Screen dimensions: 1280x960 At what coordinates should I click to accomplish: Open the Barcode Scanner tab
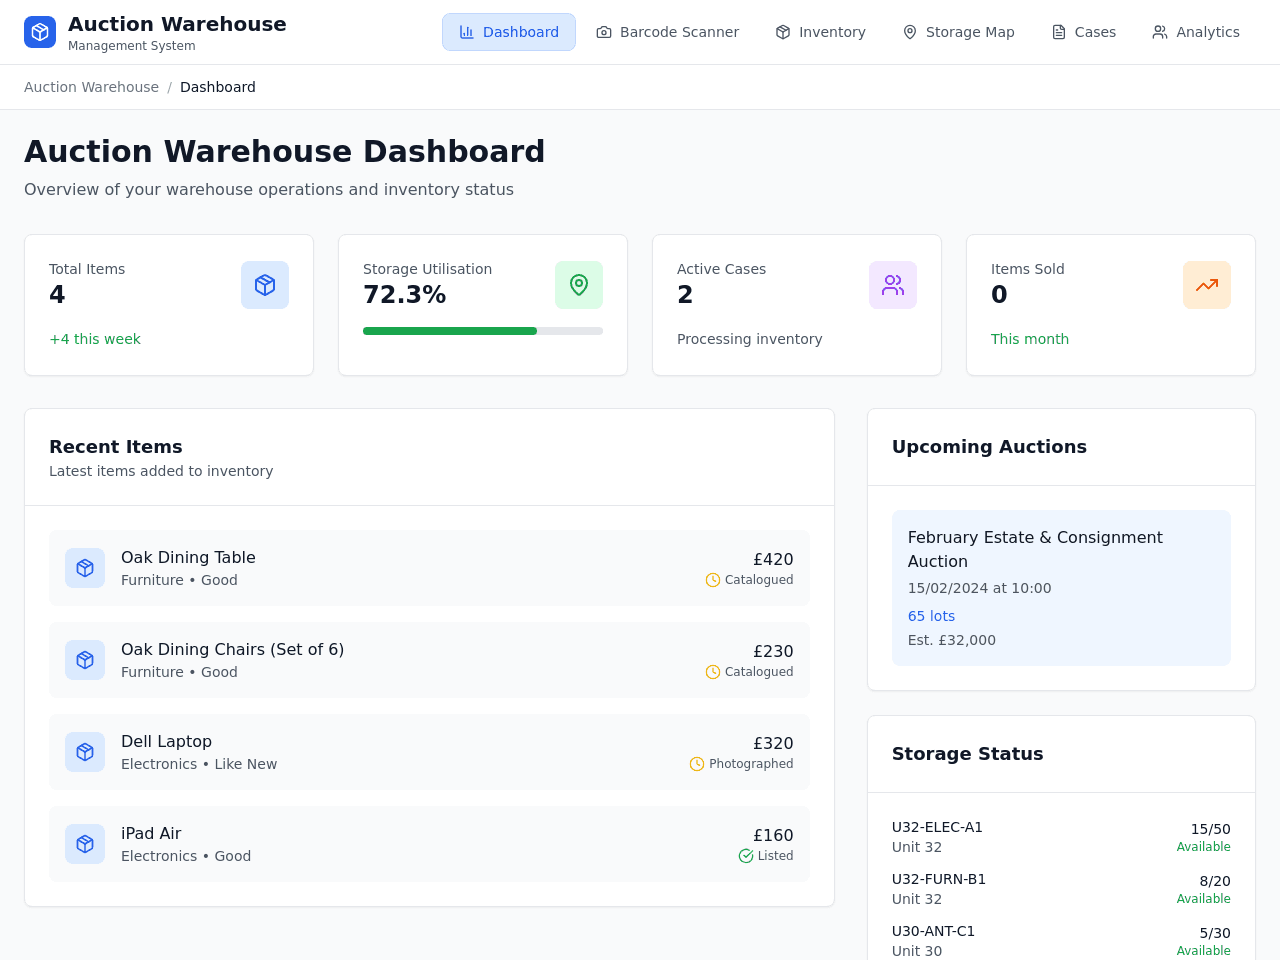click(667, 32)
